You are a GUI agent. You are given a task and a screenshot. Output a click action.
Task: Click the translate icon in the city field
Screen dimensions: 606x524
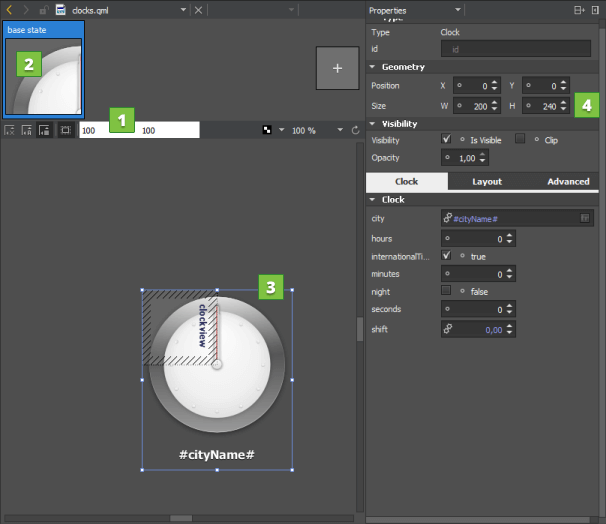pyautogui.click(x=585, y=218)
